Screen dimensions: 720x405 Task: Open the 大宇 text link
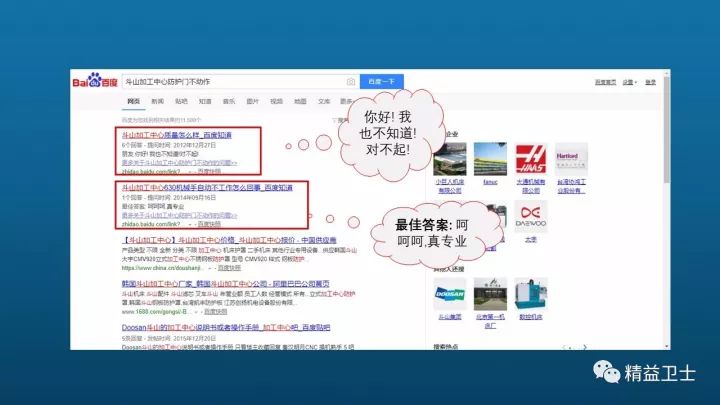pos(530,239)
